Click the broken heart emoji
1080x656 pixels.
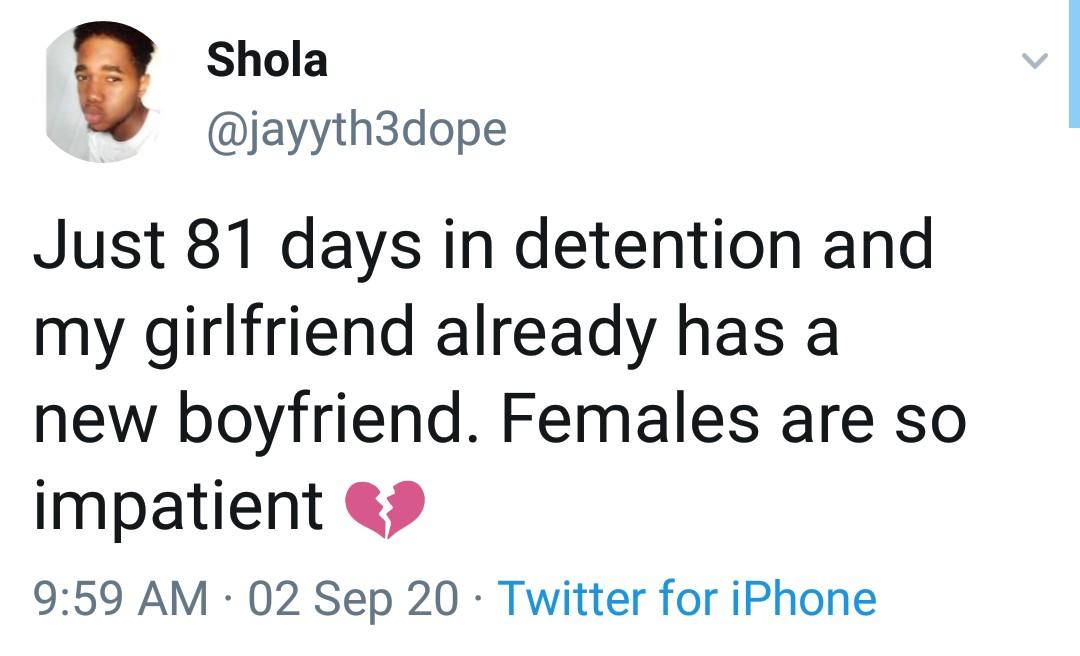coord(385,508)
